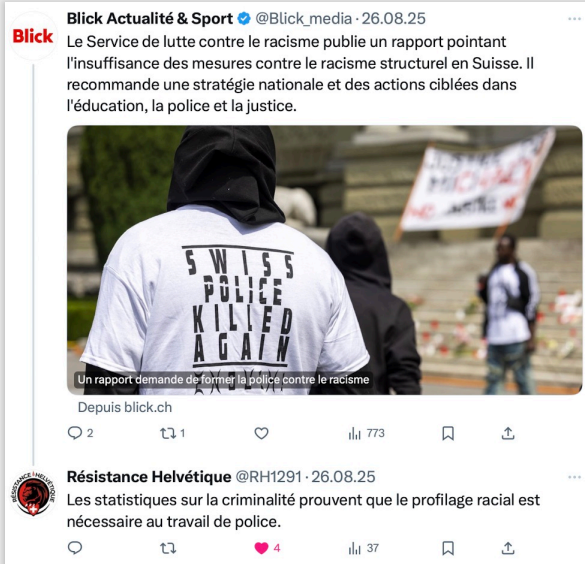The image size is (585, 564).
Task: Like the Blick media tweet
Action: (x=261, y=433)
